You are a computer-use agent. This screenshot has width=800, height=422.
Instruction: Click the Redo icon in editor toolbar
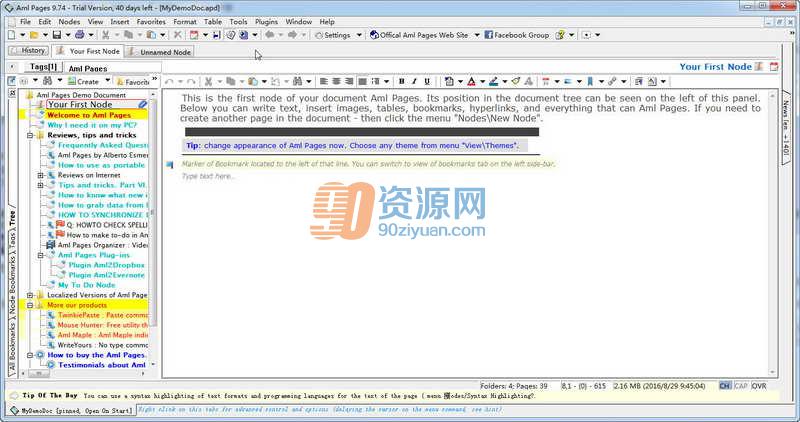(x=191, y=81)
